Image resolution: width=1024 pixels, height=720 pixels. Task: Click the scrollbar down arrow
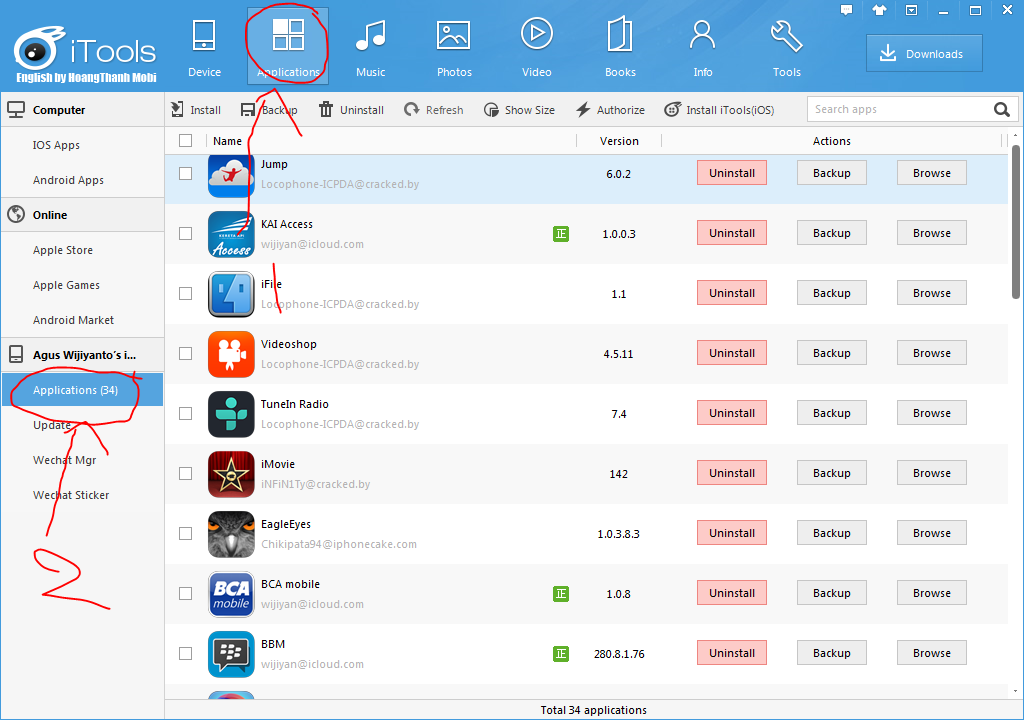click(1015, 691)
